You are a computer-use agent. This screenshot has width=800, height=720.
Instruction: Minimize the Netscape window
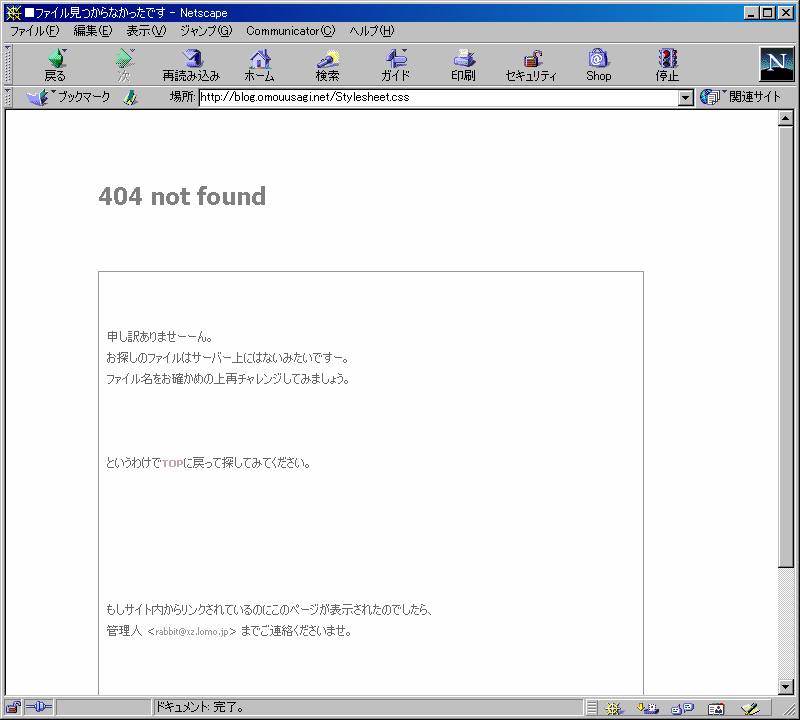point(751,13)
